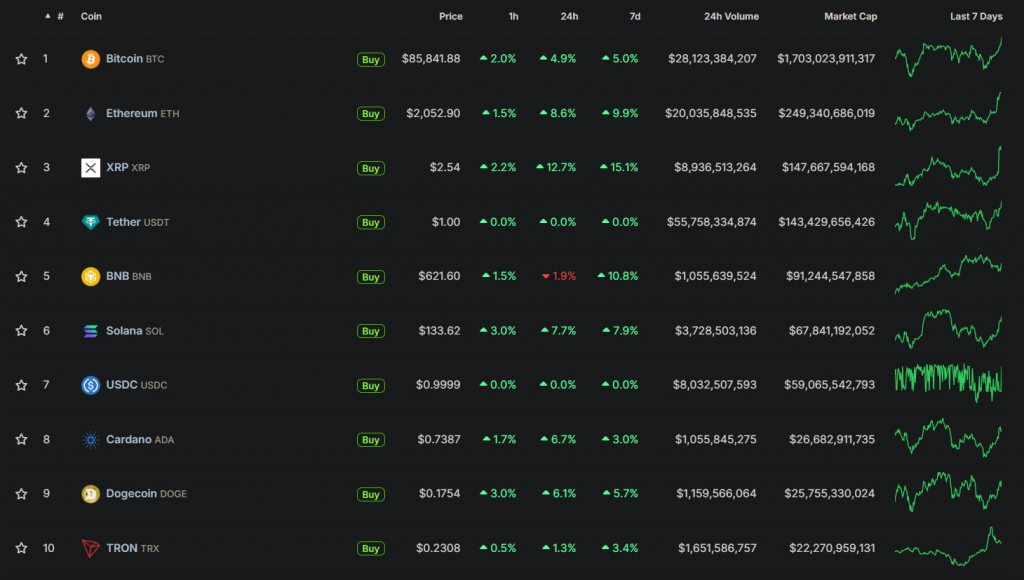Click the BNB yellow logo icon
This screenshot has height=580, width=1024.
tap(91, 276)
